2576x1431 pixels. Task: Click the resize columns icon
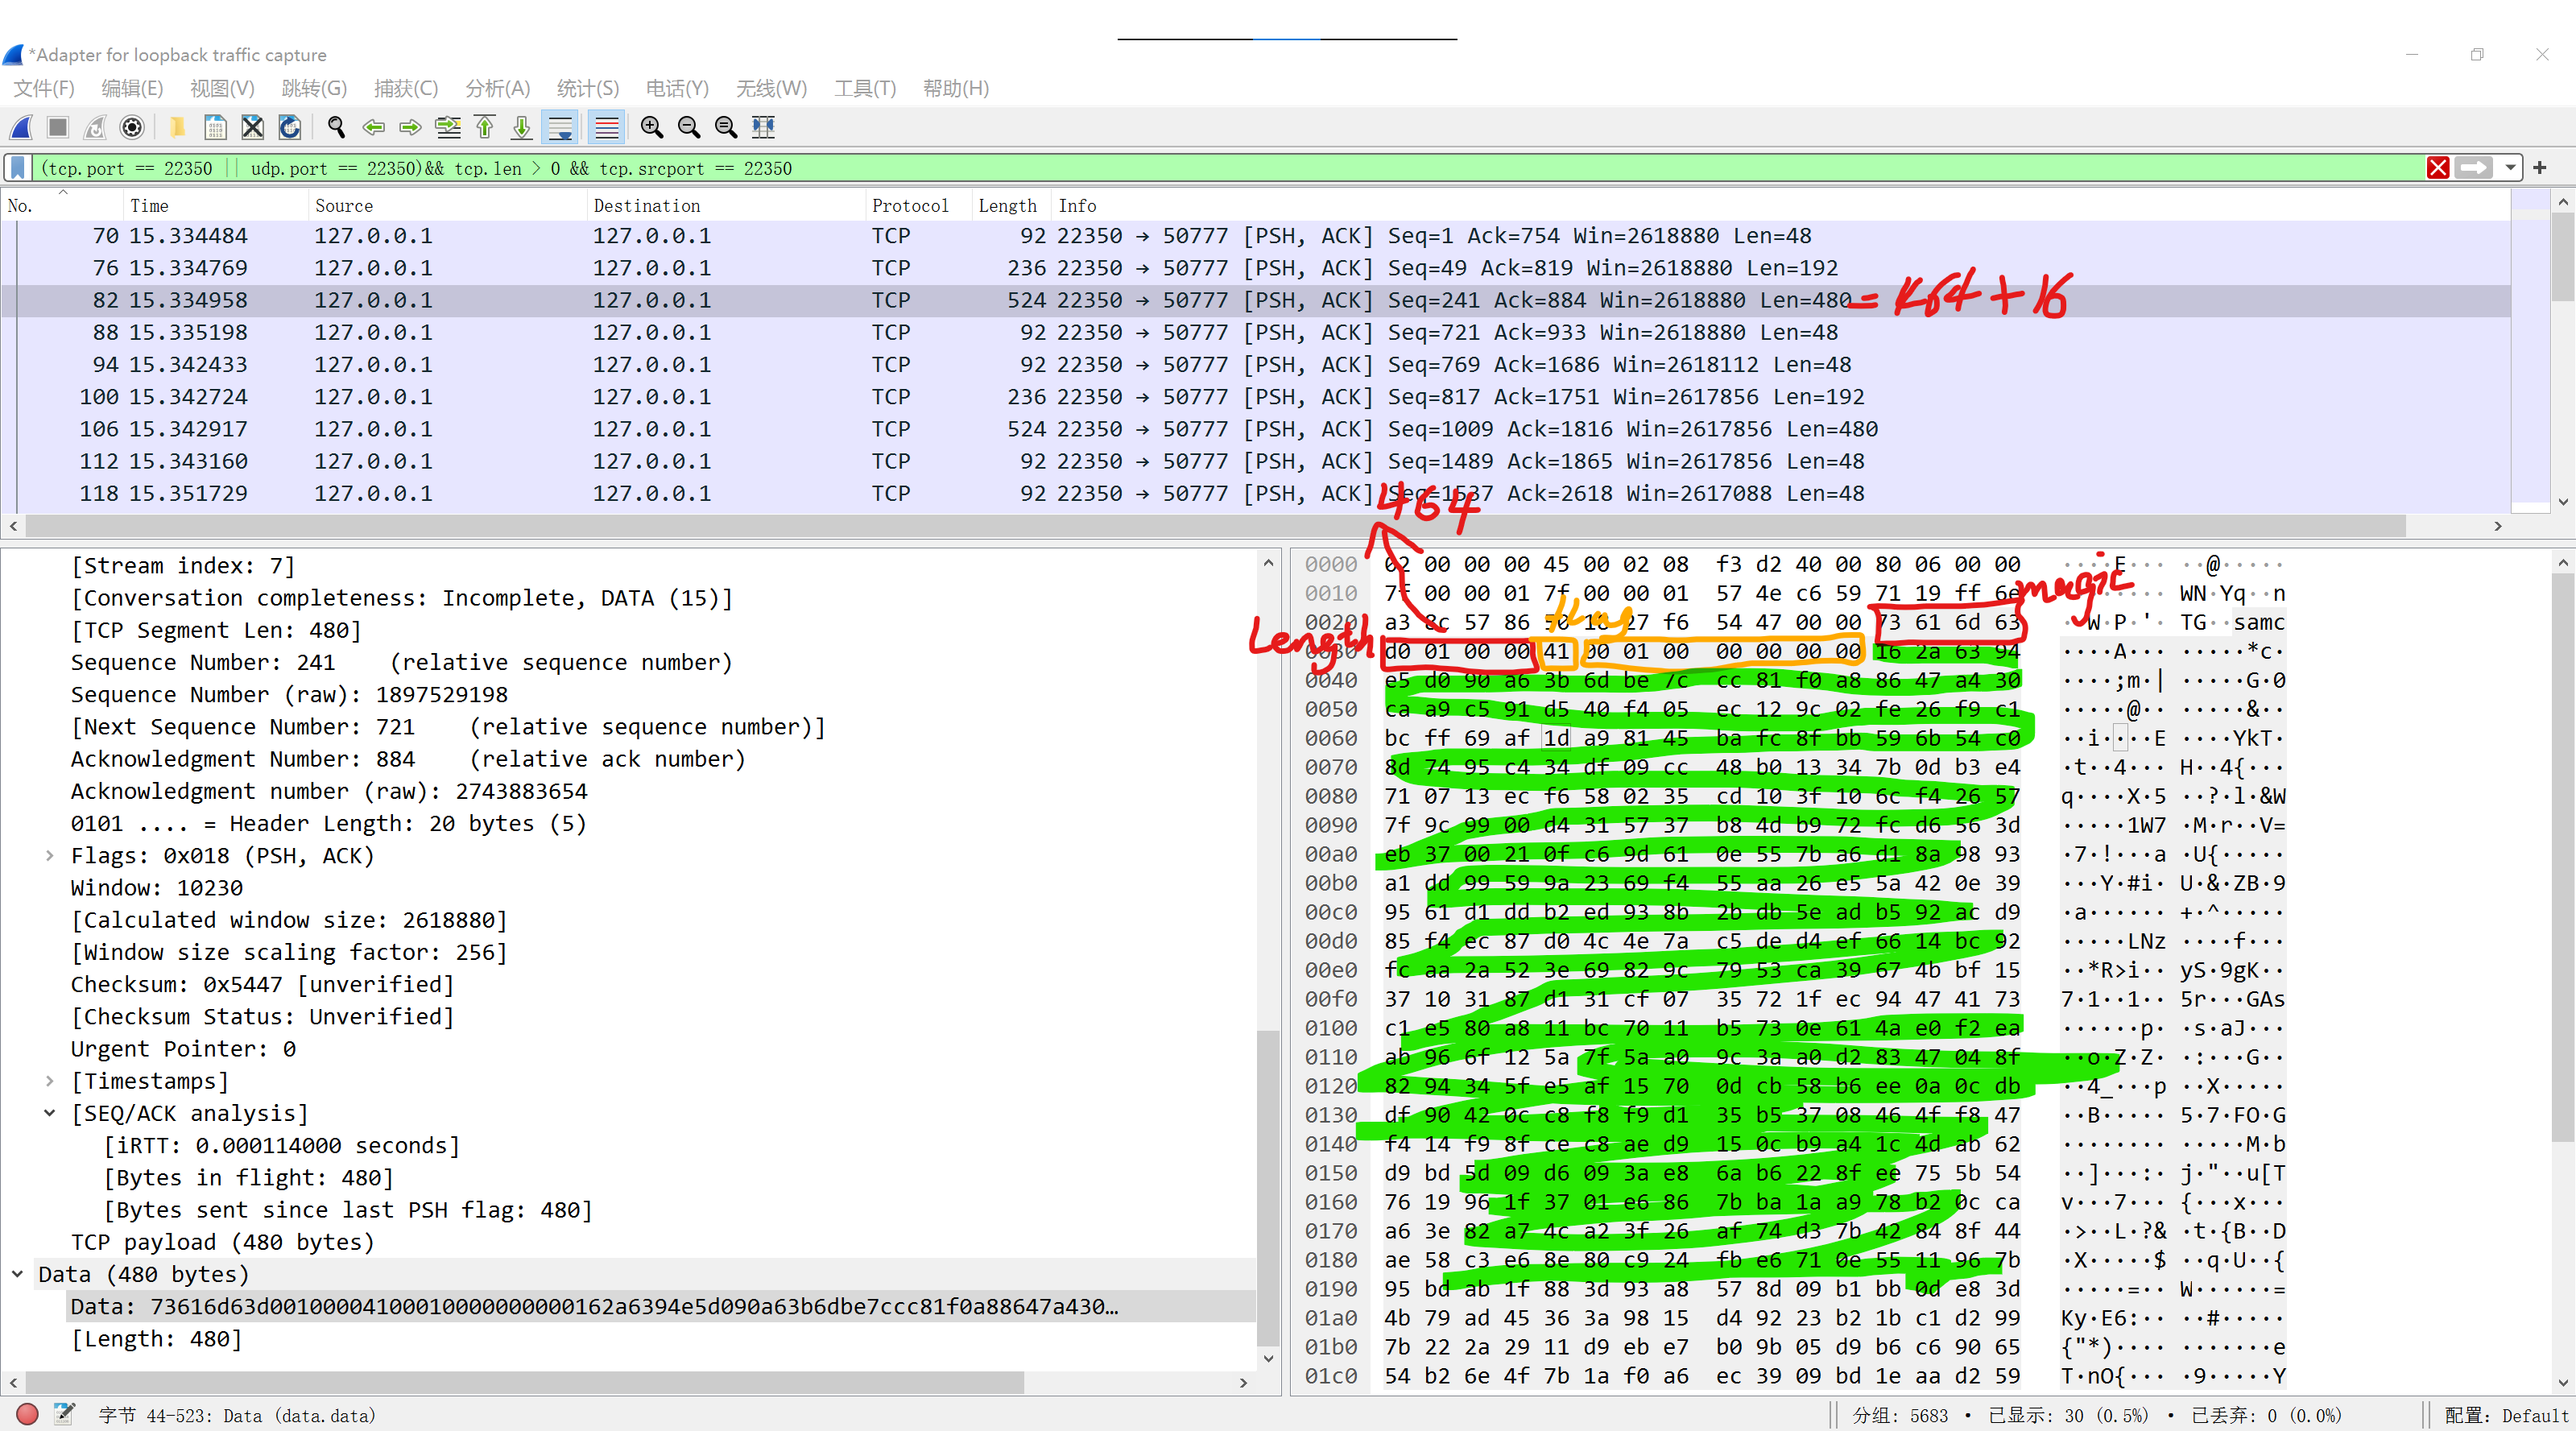[764, 127]
